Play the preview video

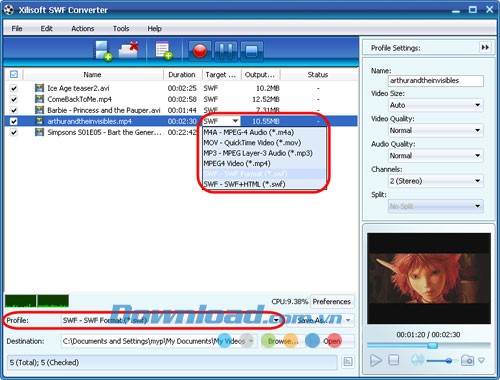pyautogui.click(x=376, y=360)
